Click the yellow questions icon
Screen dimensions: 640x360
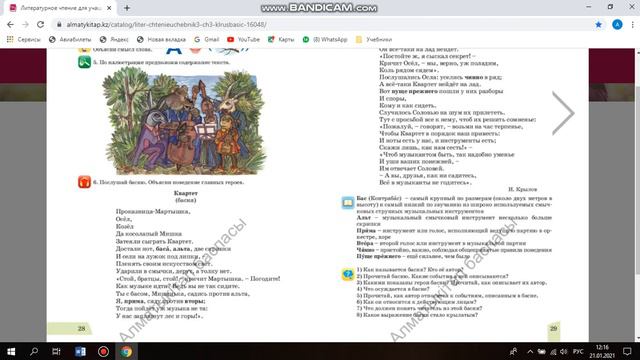[x=348, y=274]
